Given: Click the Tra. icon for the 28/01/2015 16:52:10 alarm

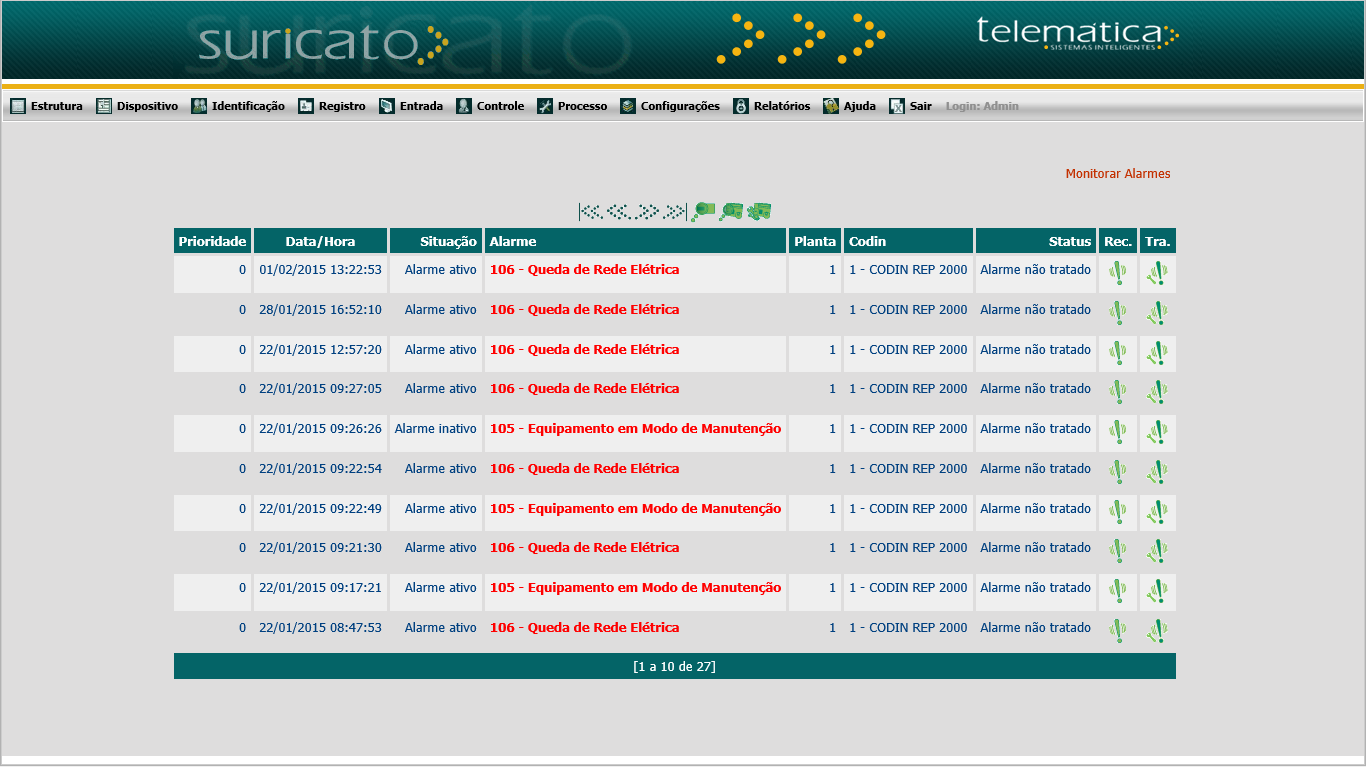Looking at the screenshot, I should click(1157, 312).
